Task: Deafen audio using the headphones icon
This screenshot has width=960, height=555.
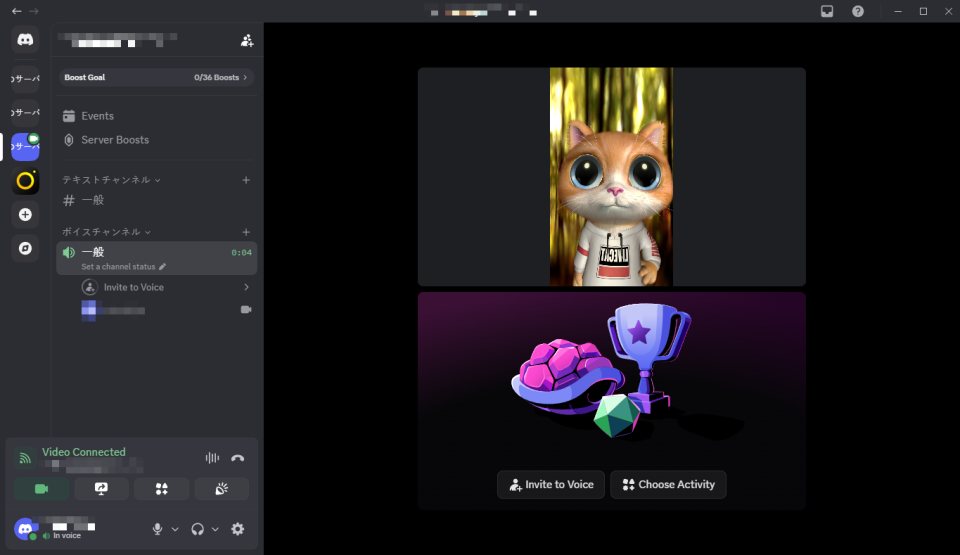Action: [197, 529]
